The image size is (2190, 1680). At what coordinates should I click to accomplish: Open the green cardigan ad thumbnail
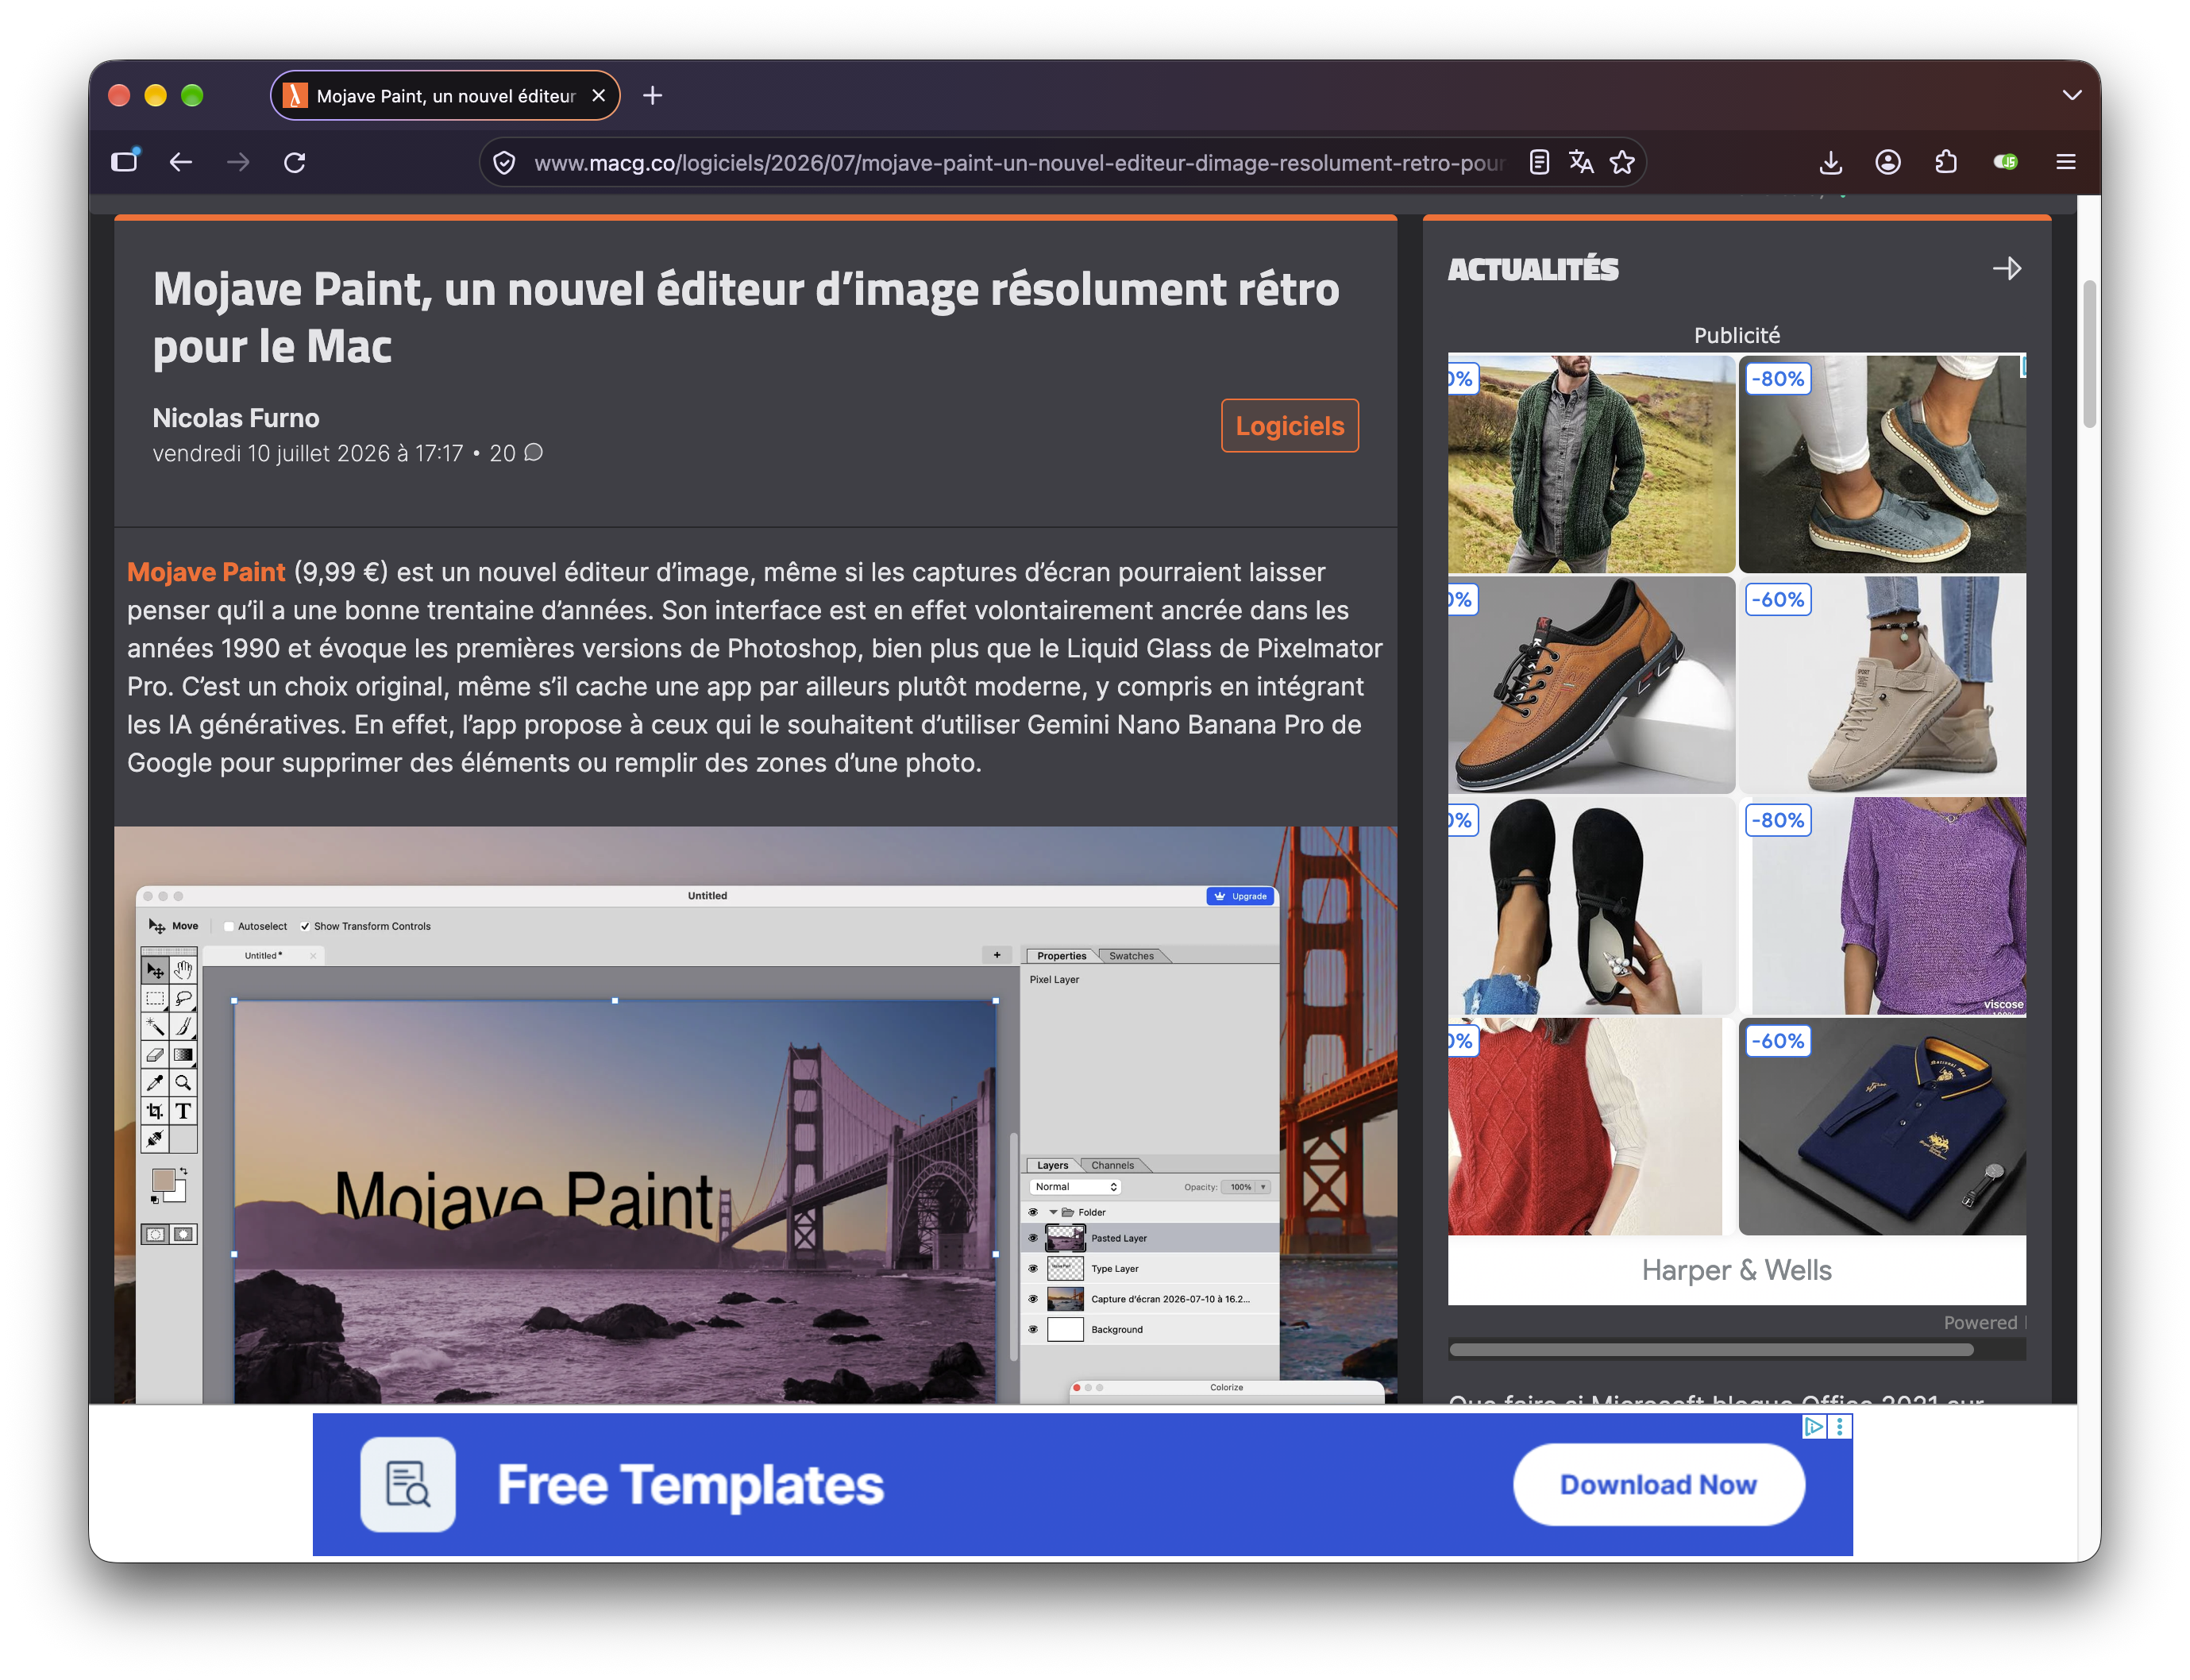point(1591,464)
